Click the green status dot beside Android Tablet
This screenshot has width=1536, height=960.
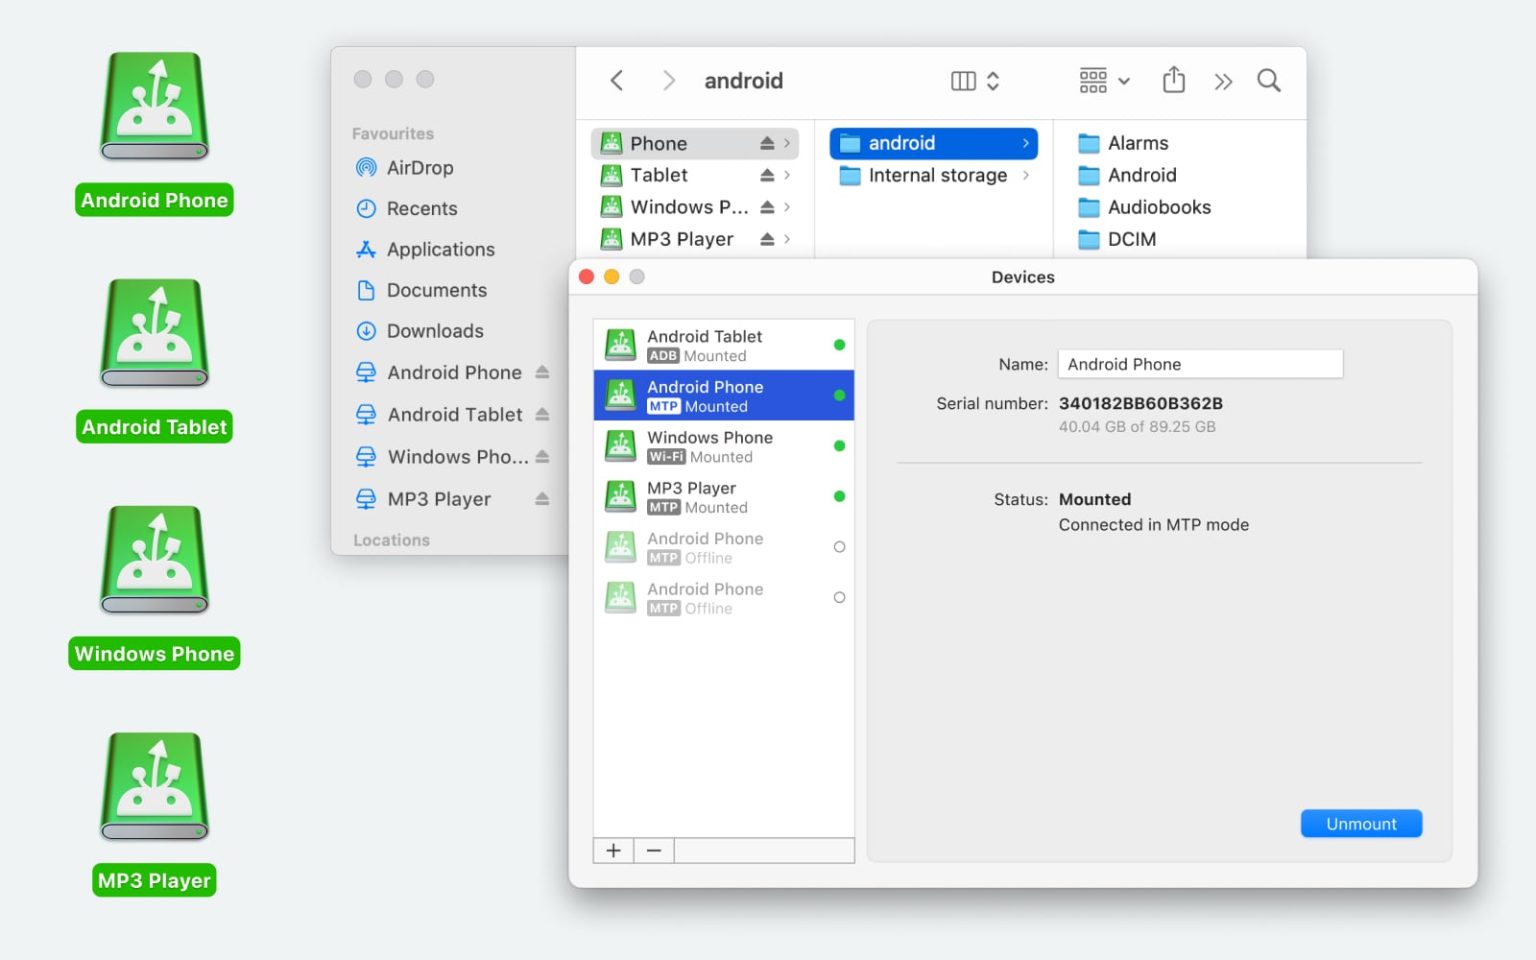pyautogui.click(x=839, y=344)
